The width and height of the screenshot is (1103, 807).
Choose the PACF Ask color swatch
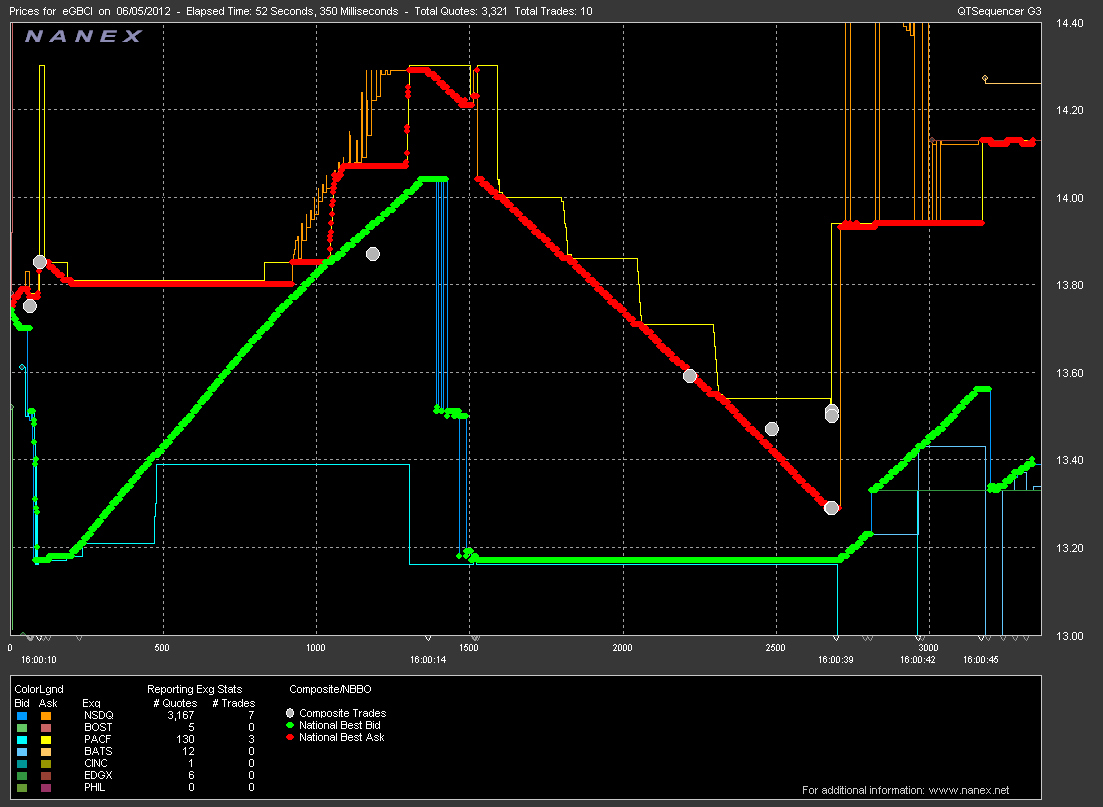(46, 739)
